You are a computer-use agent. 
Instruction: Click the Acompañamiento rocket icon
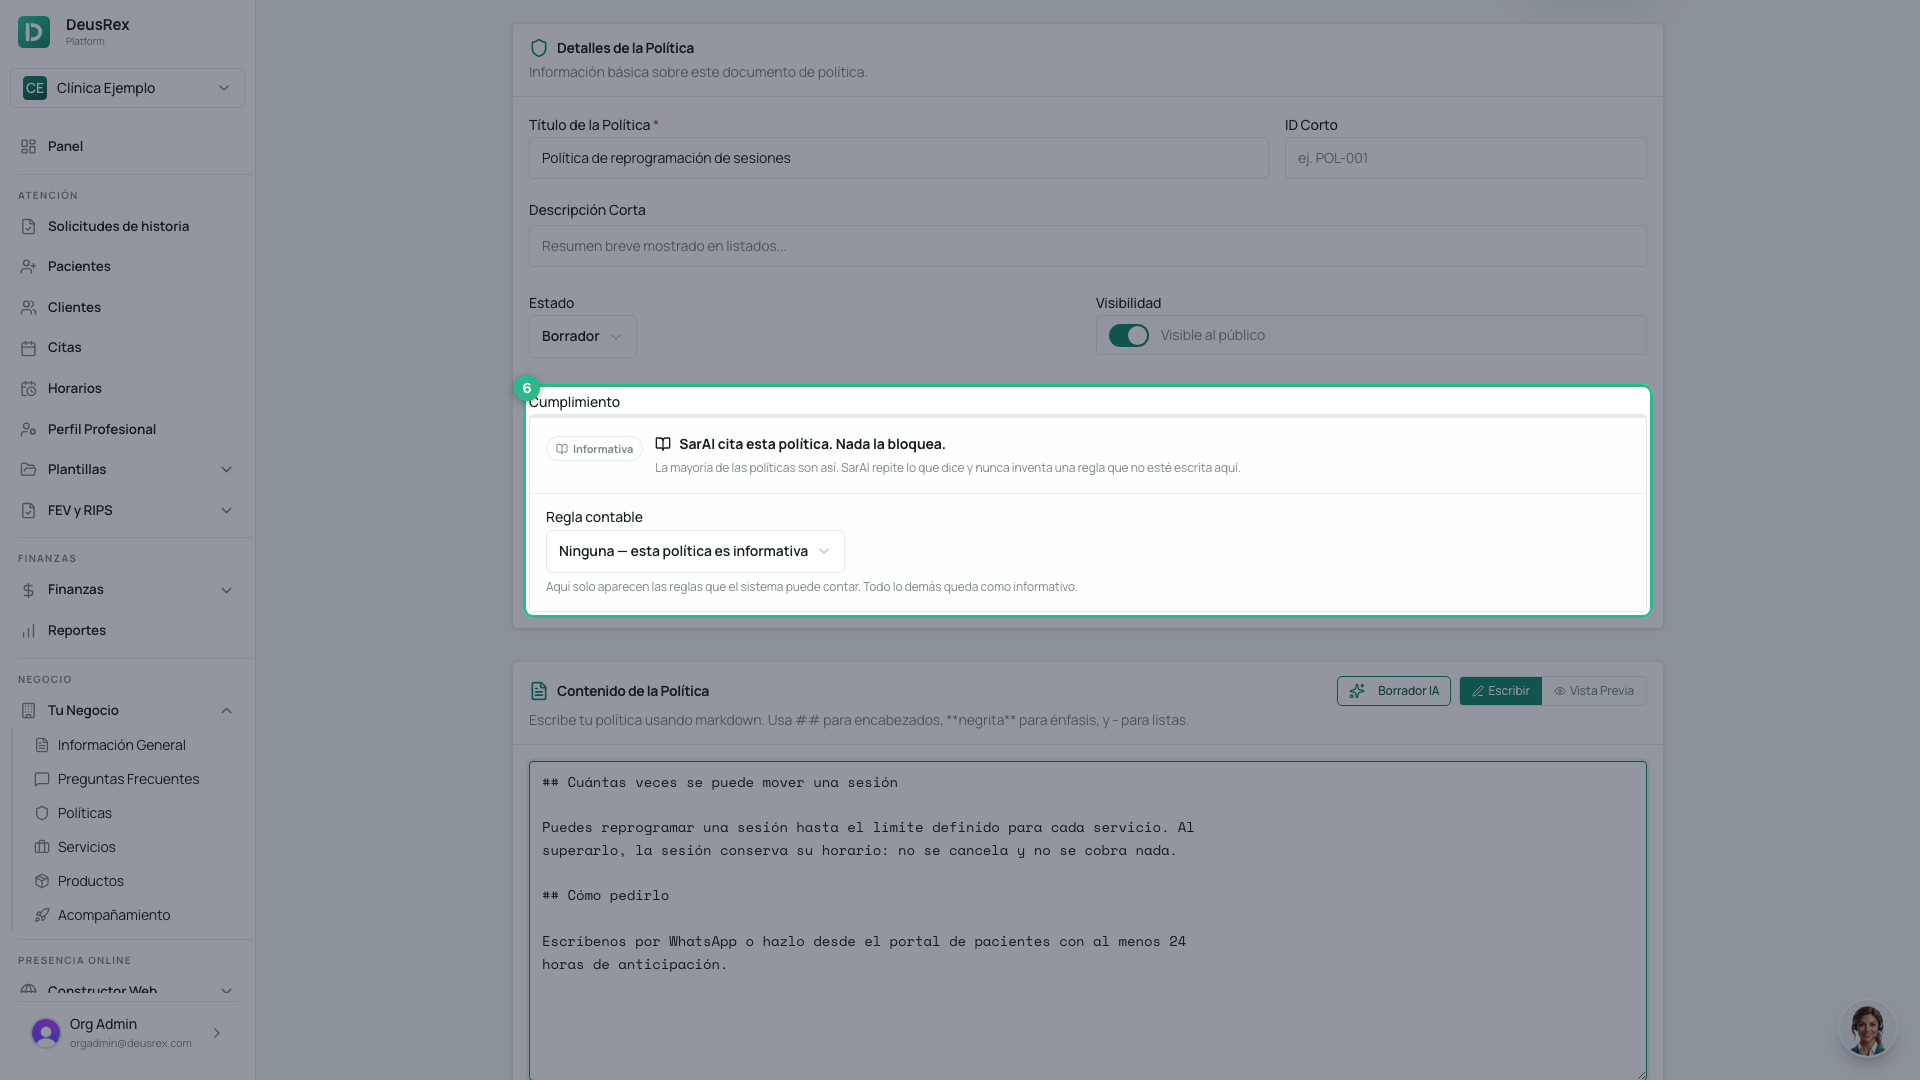(x=42, y=915)
